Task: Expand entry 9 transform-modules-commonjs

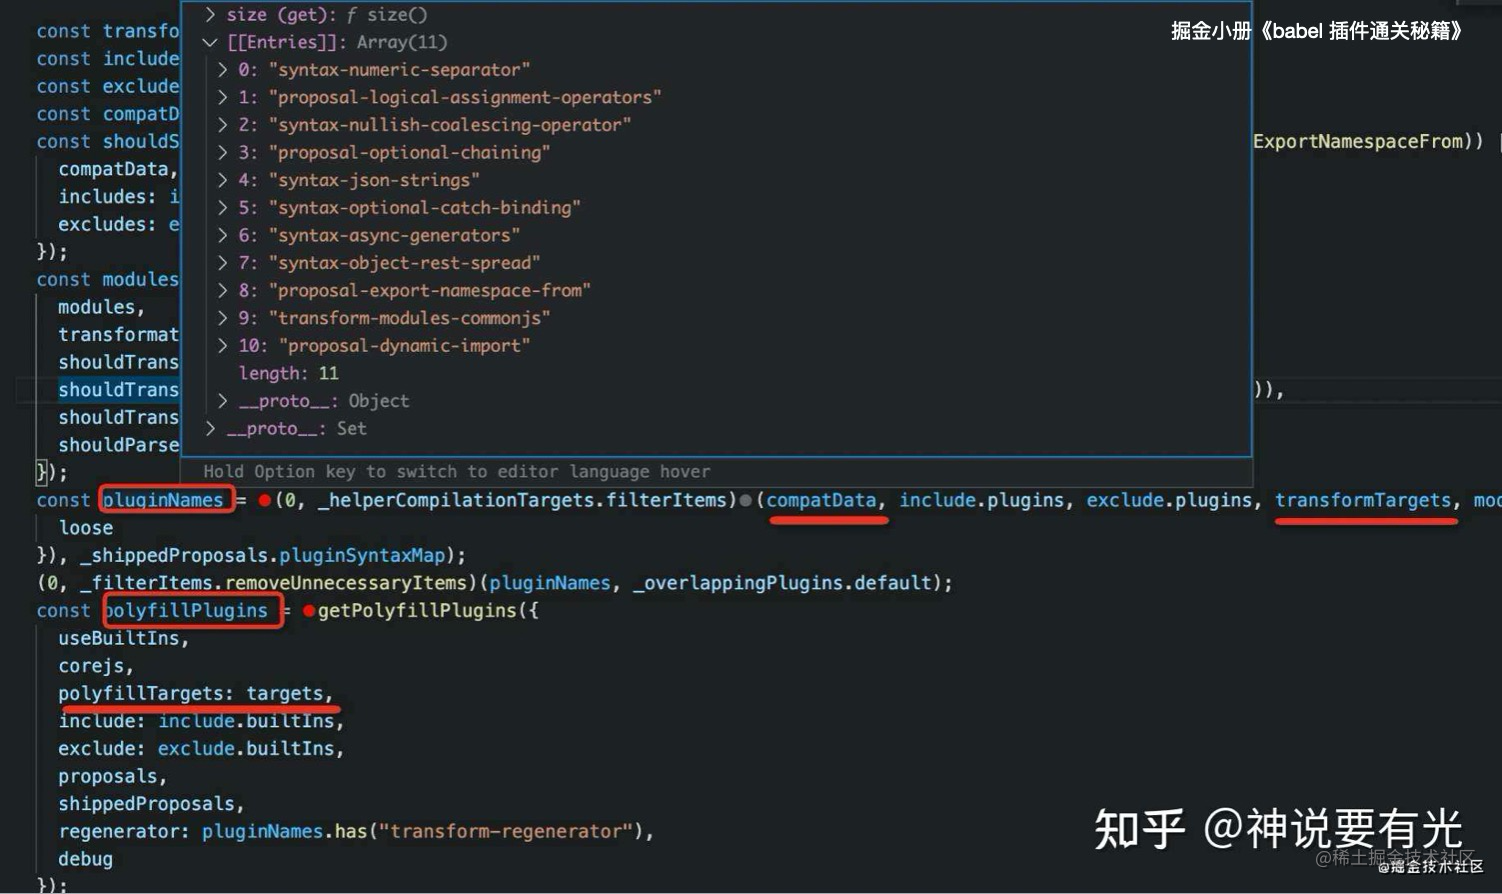Action: (223, 318)
